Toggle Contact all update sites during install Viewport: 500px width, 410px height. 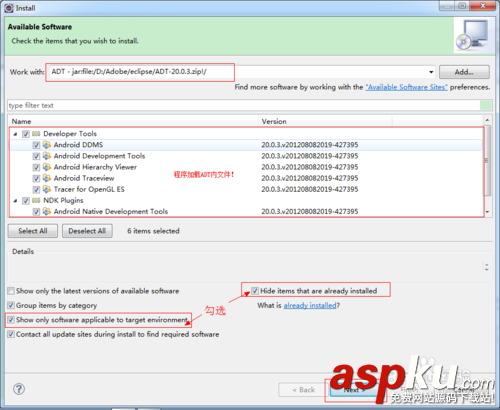[11, 334]
